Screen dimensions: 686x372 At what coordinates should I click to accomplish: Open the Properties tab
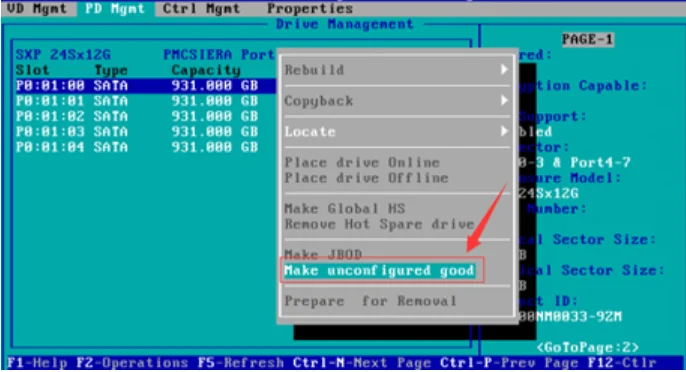coord(310,8)
